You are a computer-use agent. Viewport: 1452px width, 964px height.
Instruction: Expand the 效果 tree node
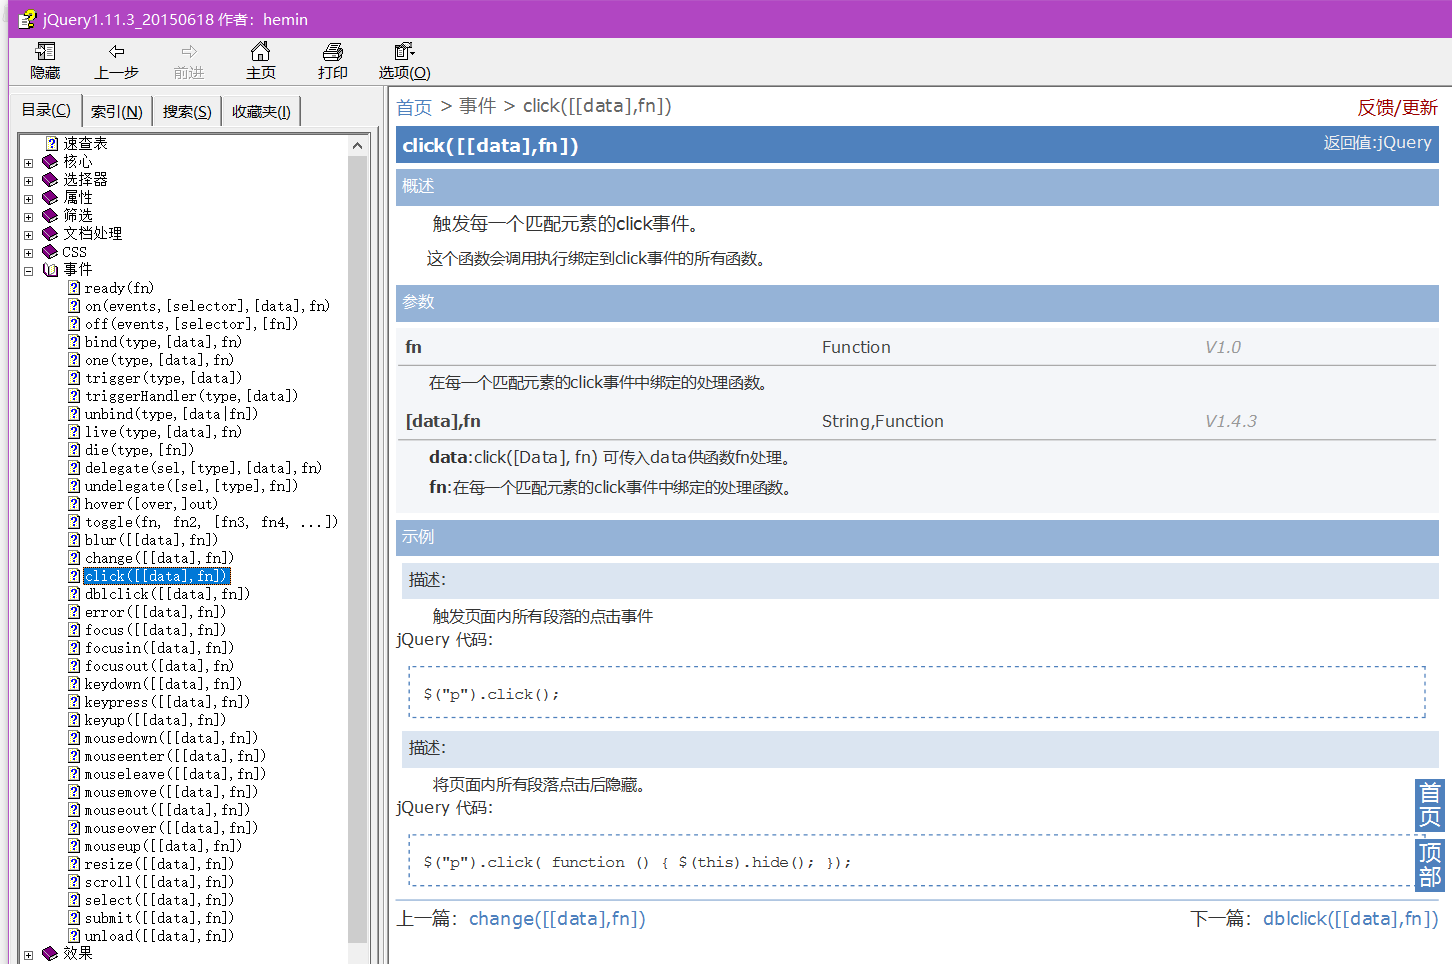point(28,955)
